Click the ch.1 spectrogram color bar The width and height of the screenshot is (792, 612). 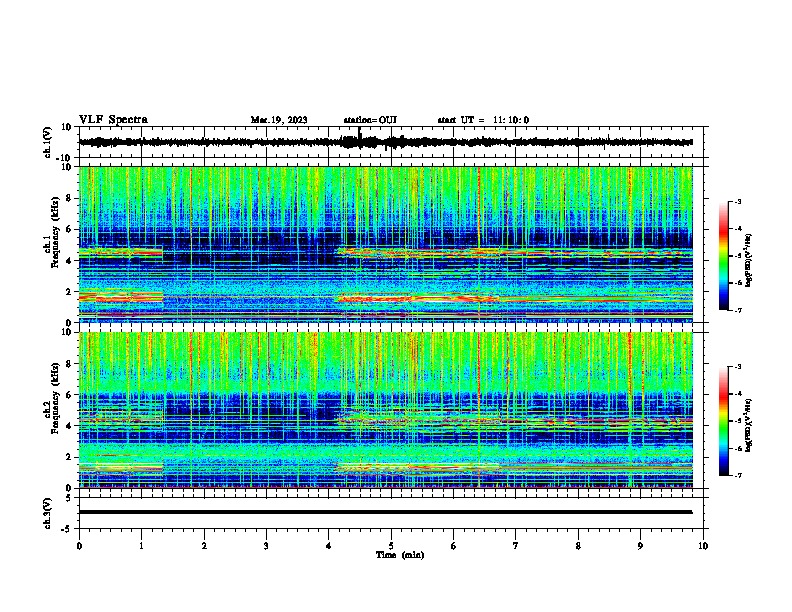point(723,256)
